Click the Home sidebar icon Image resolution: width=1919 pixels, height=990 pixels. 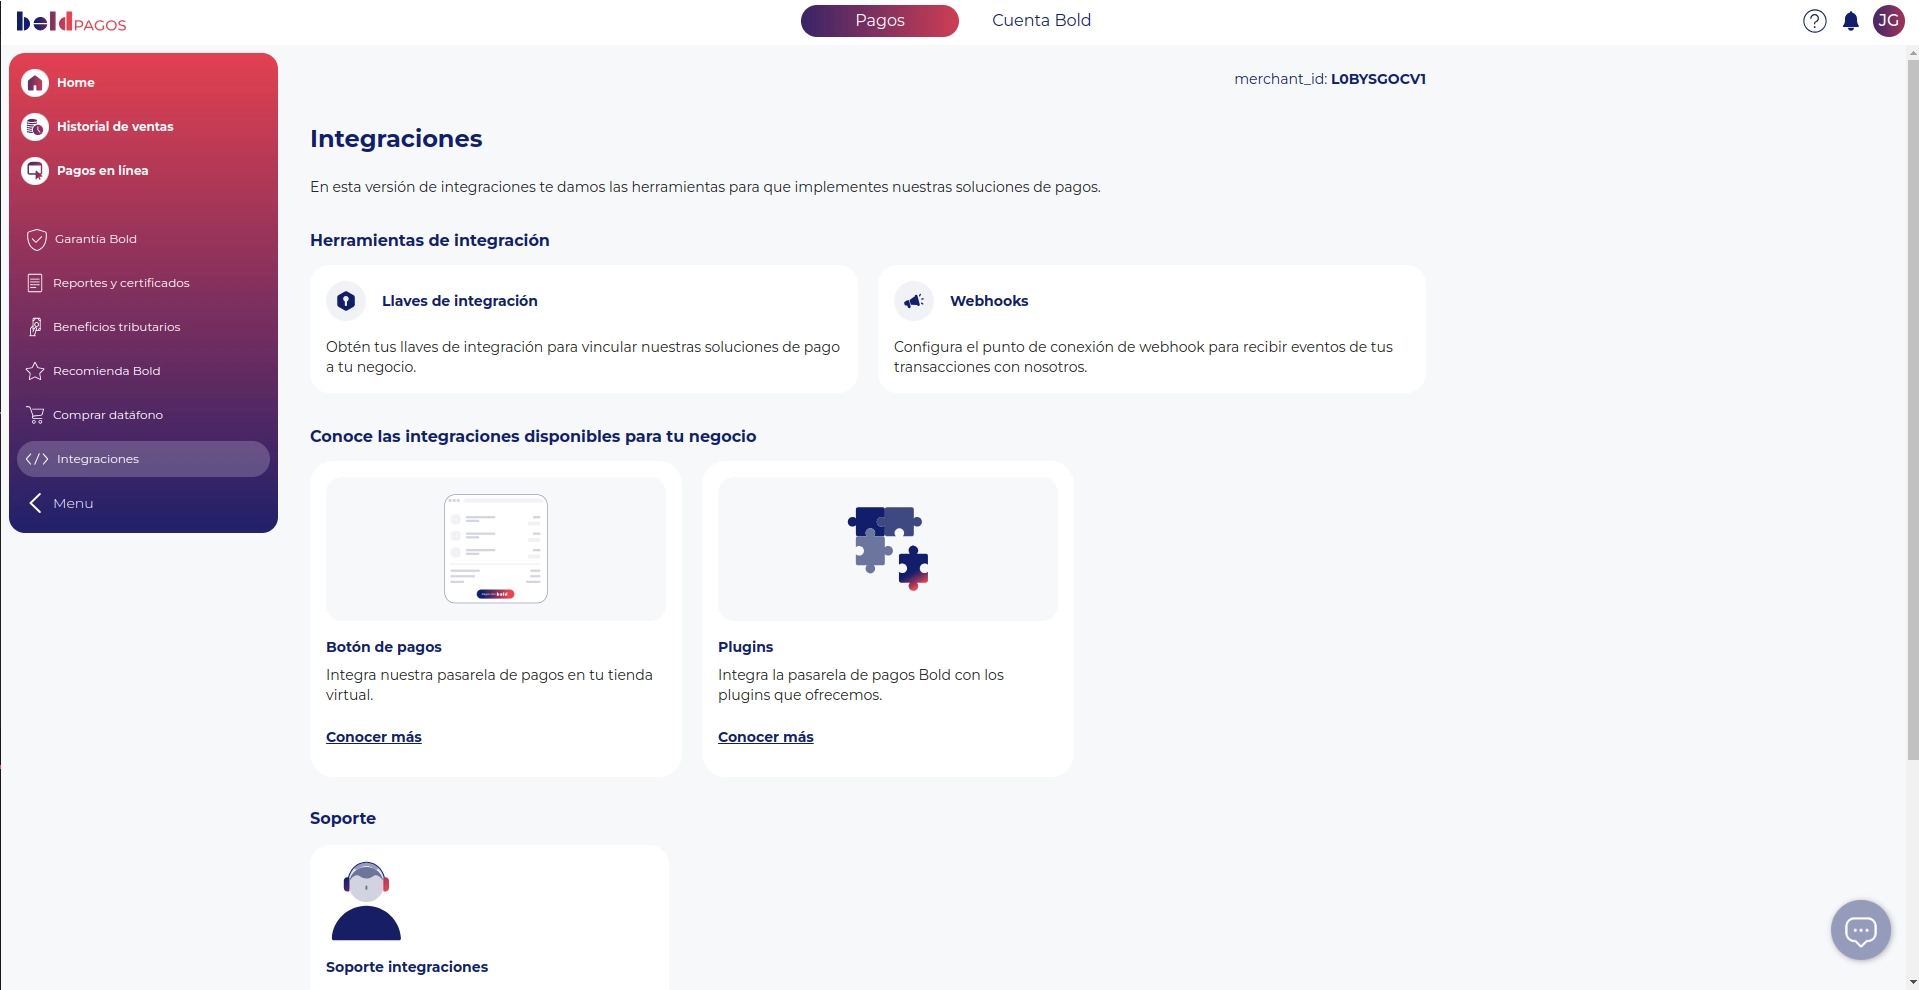click(35, 83)
